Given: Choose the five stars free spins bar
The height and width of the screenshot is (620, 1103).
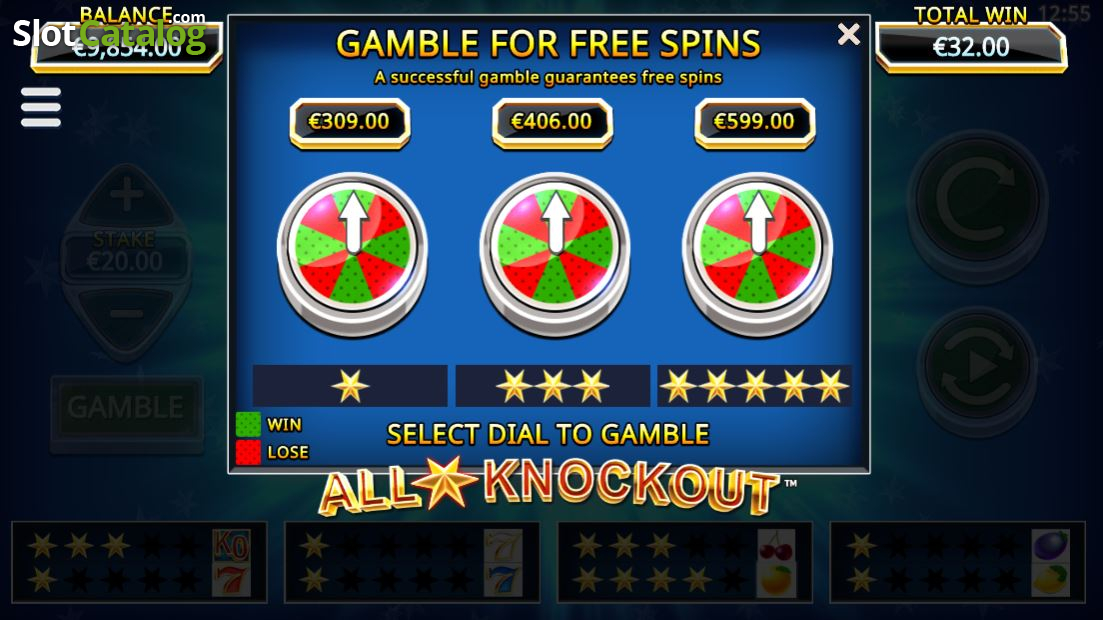Looking at the screenshot, I should 755,386.
